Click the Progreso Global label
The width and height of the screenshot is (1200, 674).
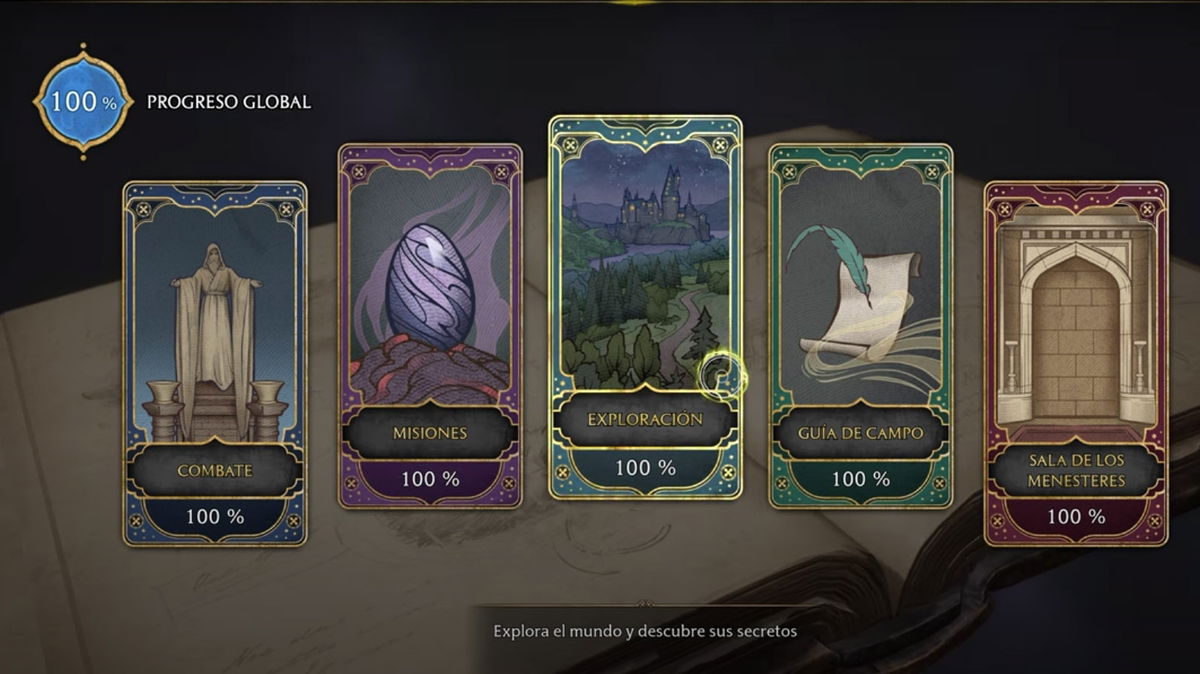229,102
